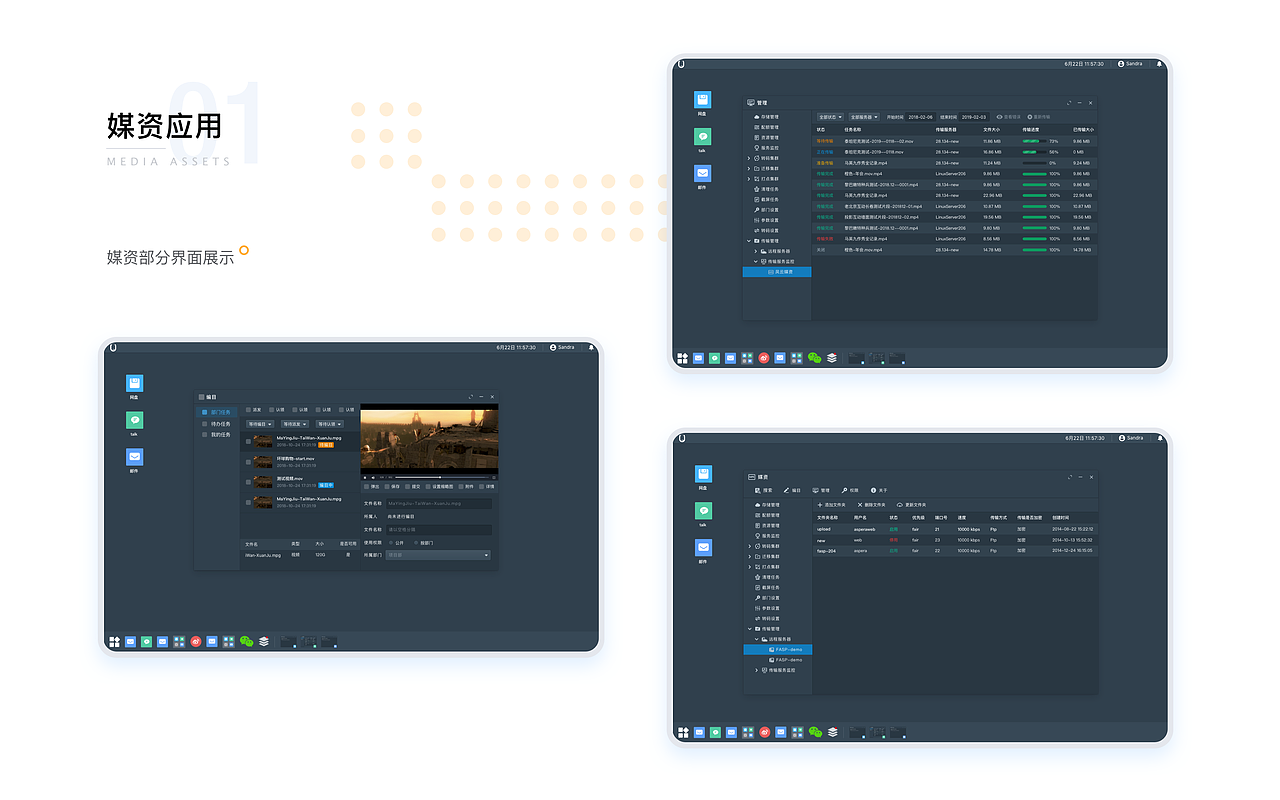This screenshot has height=800, width=1280.
Task: Click the notification bell above the 管理 window
Action: point(1160,63)
